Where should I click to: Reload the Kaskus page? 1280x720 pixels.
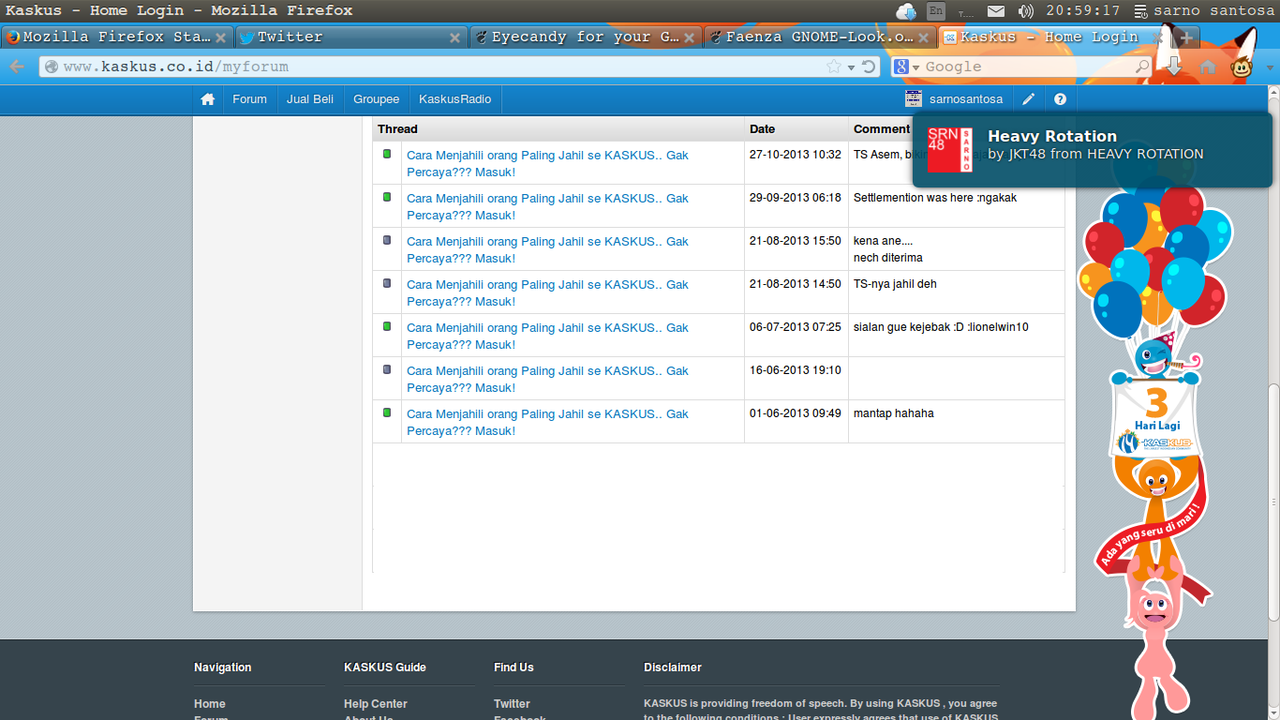(x=869, y=67)
